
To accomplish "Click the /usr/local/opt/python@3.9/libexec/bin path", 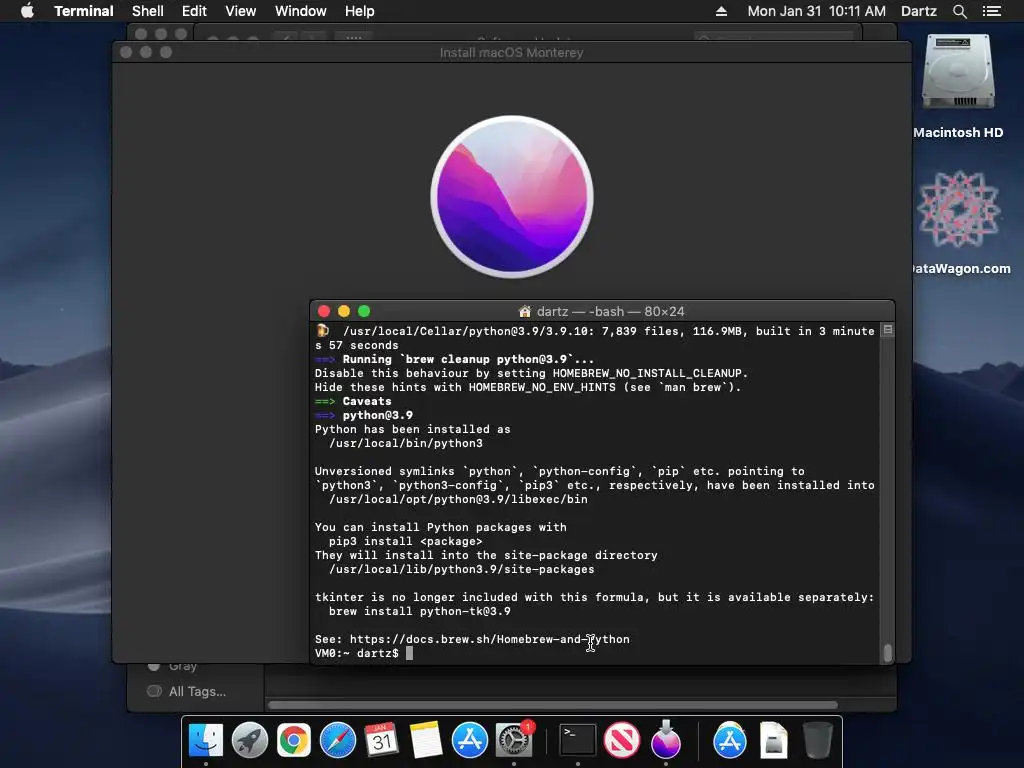I will 458,499.
